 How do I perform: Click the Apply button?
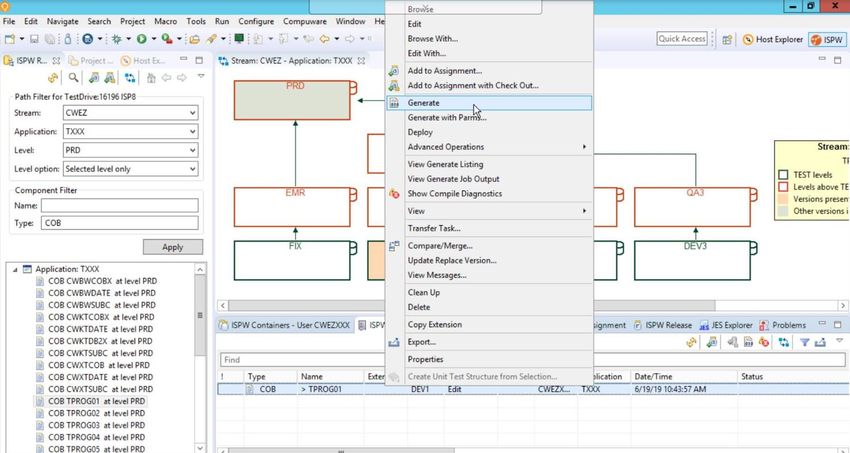click(x=173, y=247)
